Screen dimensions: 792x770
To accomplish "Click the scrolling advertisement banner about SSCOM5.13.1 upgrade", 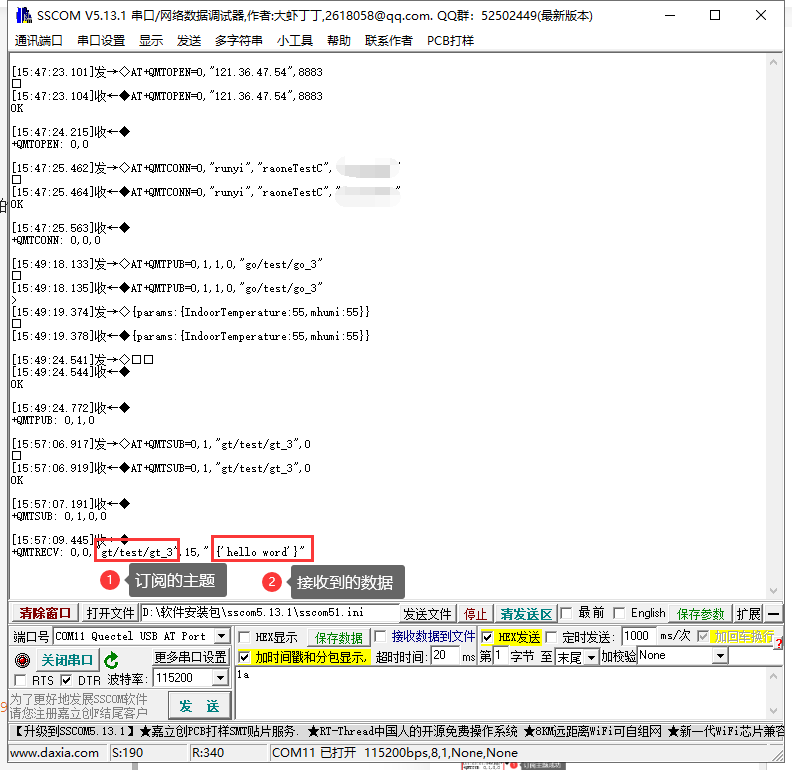I will [x=397, y=731].
